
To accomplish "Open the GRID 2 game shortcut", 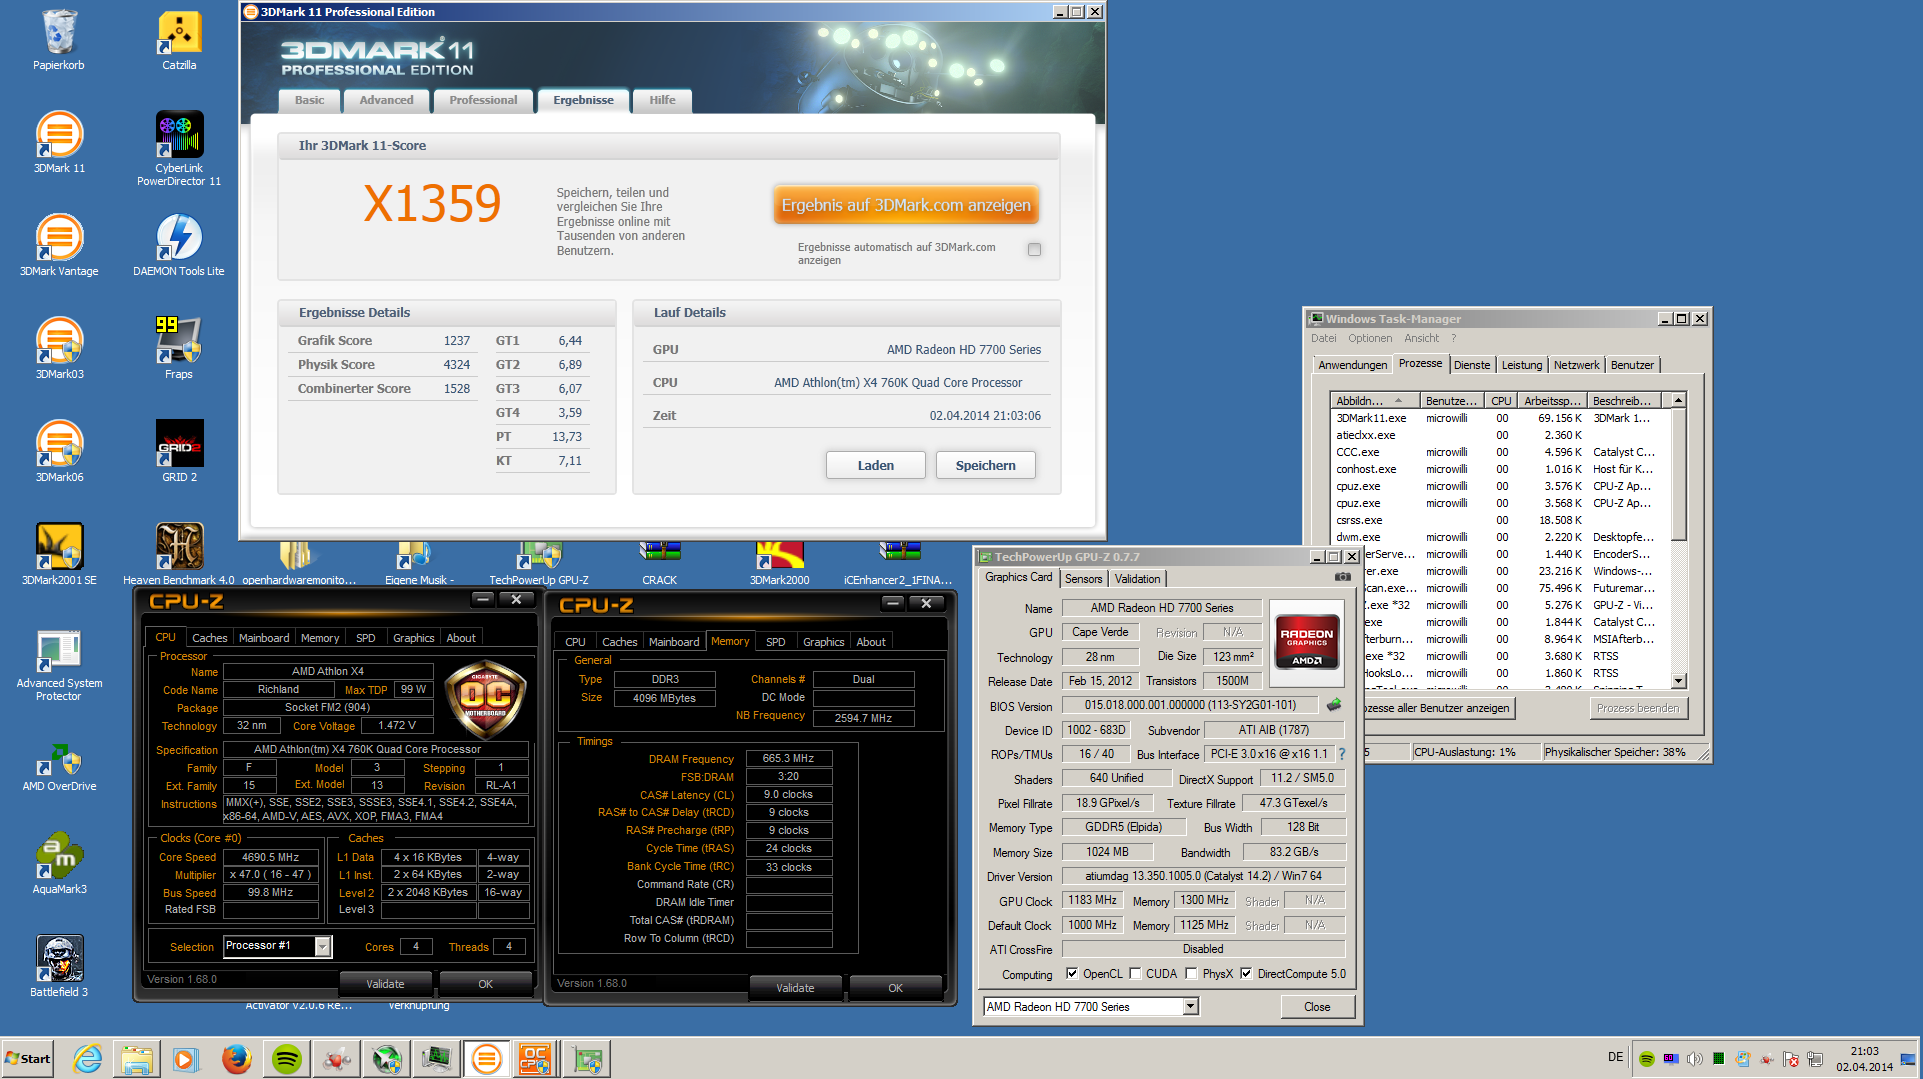I will tap(179, 452).
